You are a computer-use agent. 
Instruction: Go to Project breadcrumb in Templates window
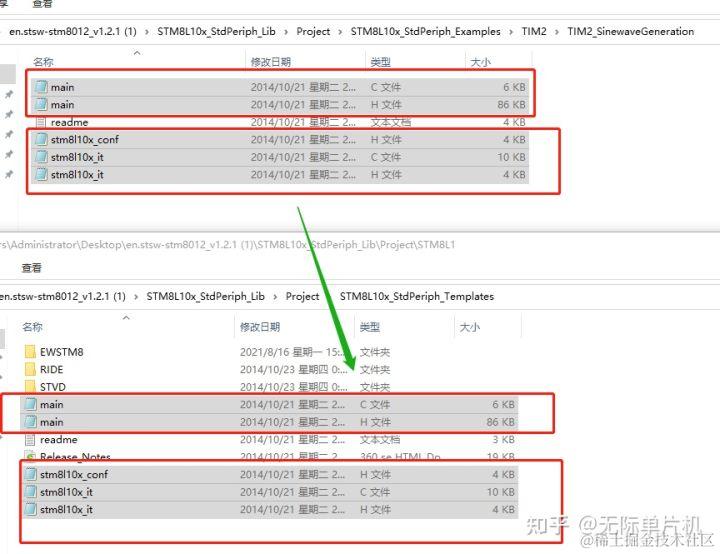click(x=302, y=296)
